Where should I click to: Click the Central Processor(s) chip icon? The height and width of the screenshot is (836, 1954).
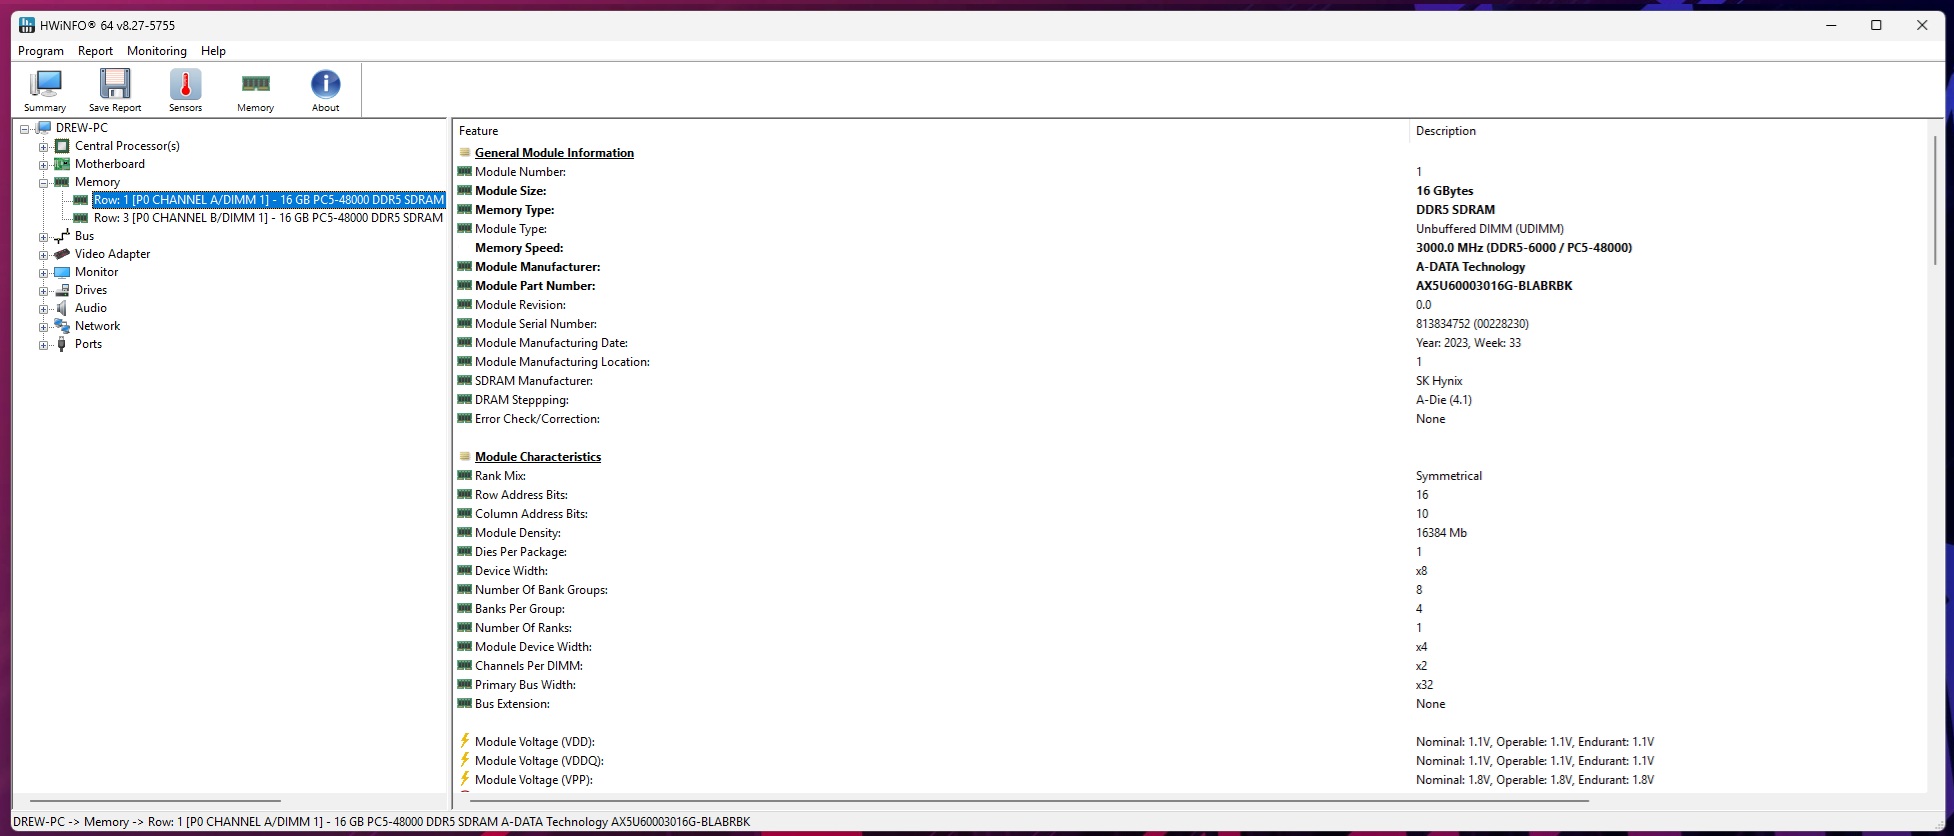point(62,146)
